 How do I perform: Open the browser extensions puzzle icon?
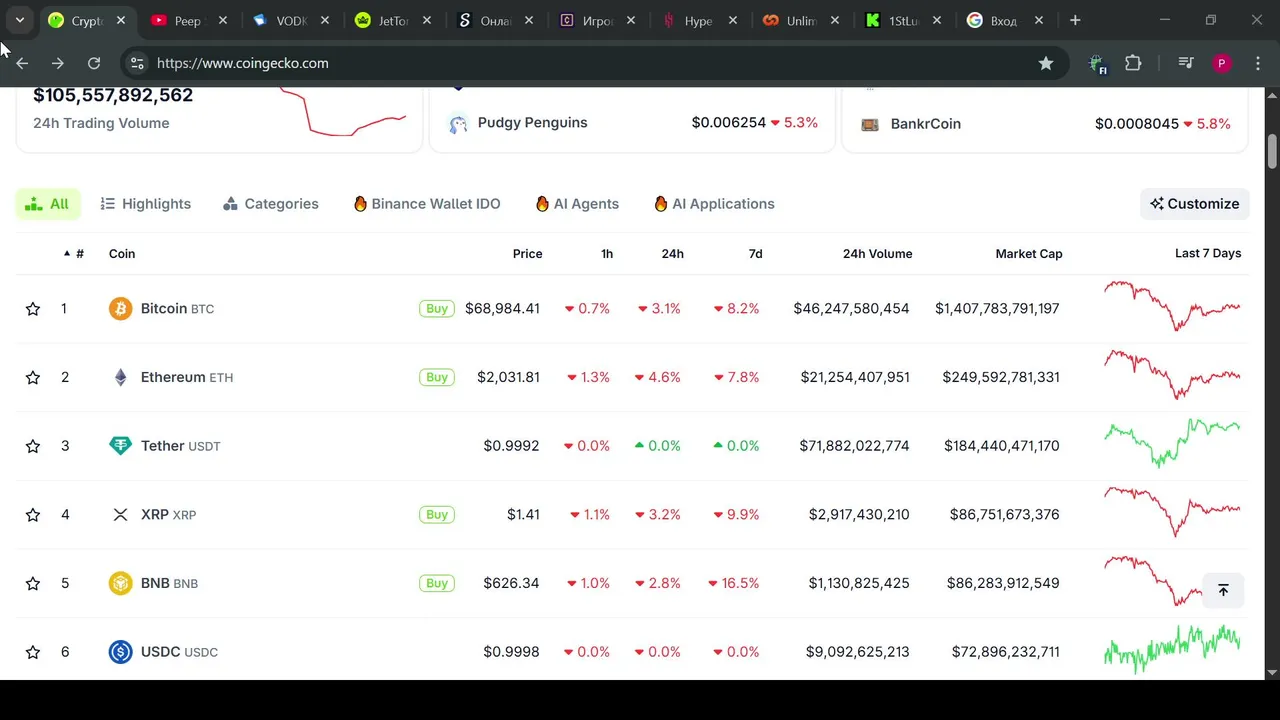[x=1133, y=63]
